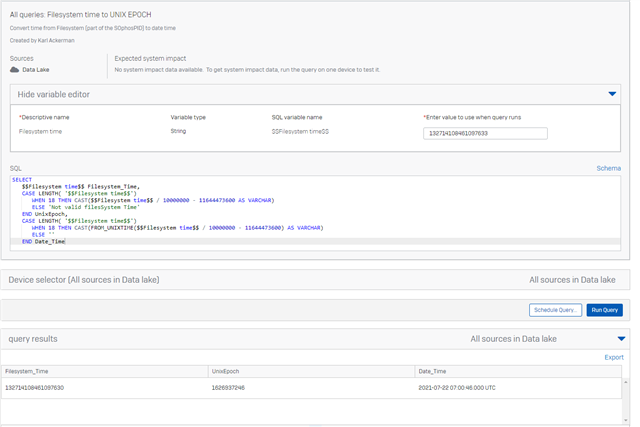640x427 pixels.
Task: Click the Hide variable editor header text
Action: [x=53, y=94]
